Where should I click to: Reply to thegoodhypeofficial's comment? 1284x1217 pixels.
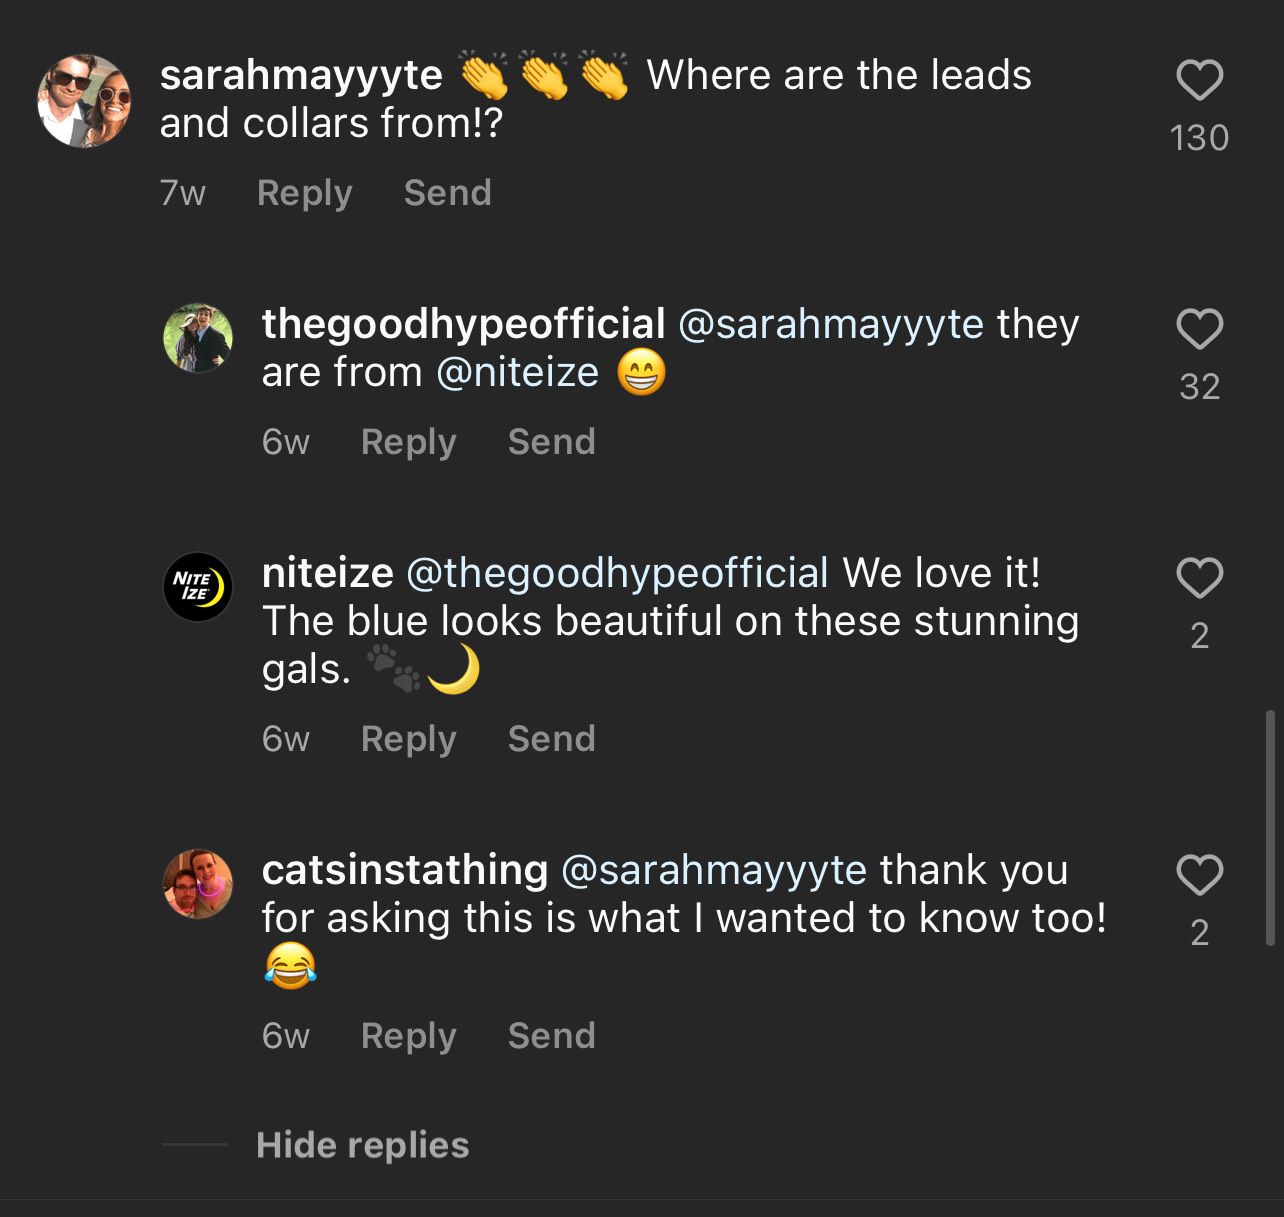pyautogui.click(x=408, y=442)
